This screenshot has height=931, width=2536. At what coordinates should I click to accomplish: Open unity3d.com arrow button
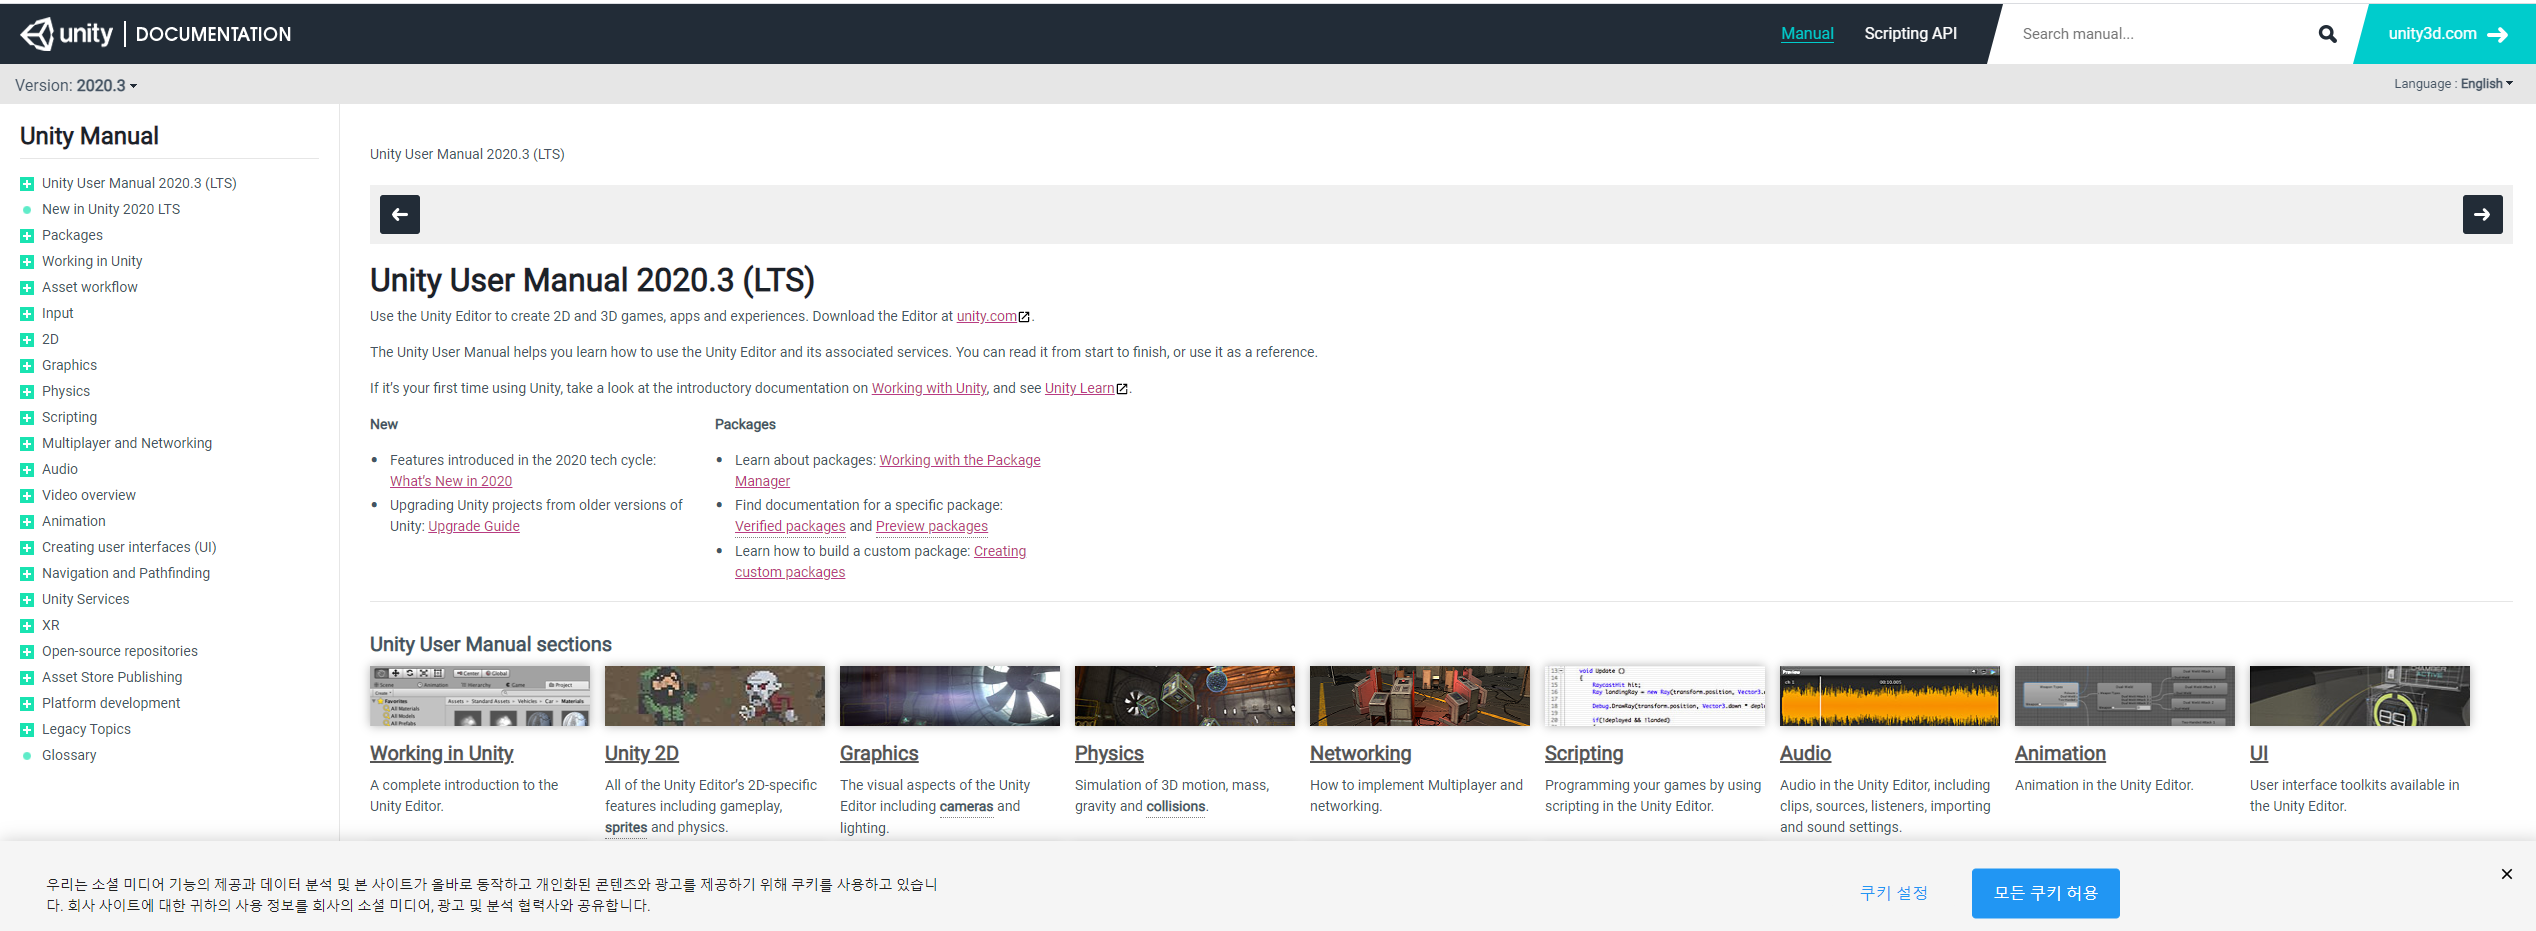click(x=2447, y=34)
